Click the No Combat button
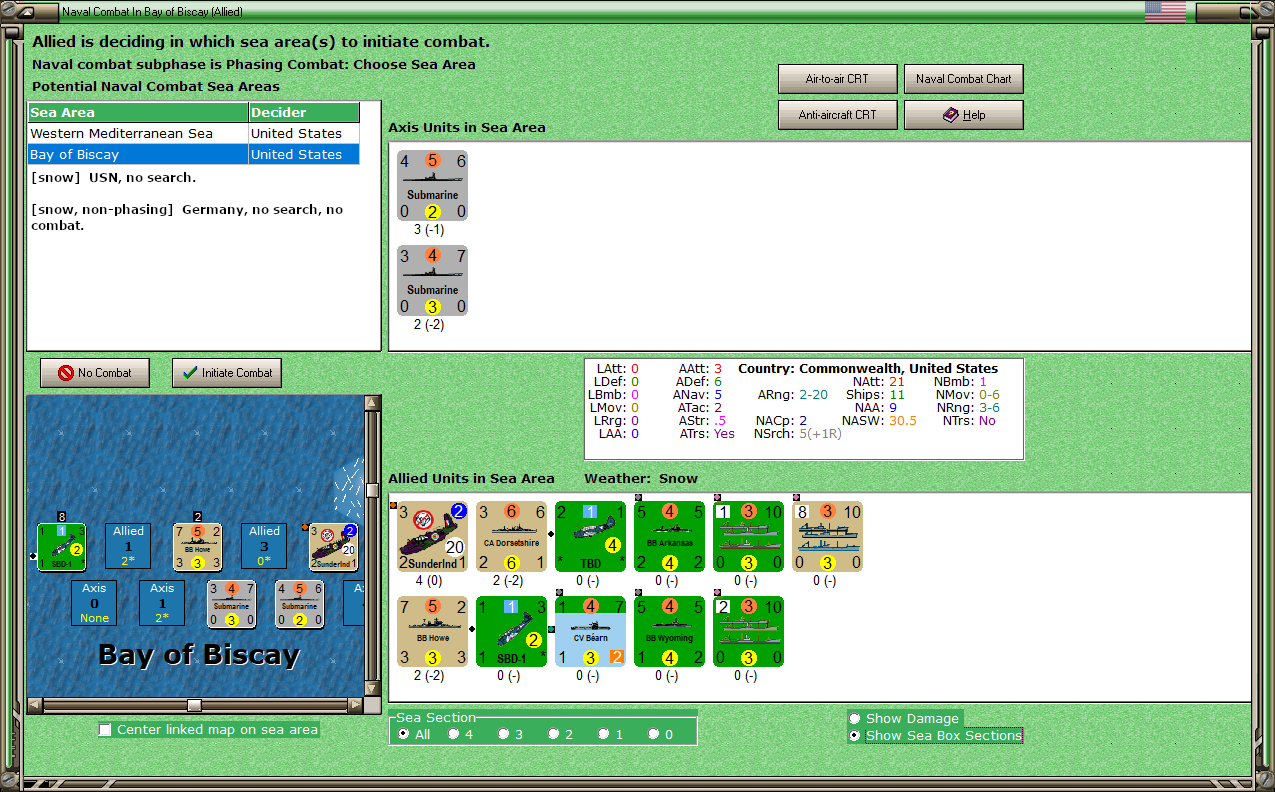 tap(94, 373)
